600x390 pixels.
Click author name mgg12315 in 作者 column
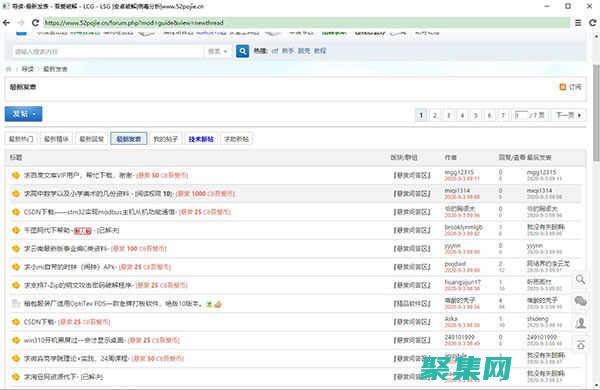[459, 173]
